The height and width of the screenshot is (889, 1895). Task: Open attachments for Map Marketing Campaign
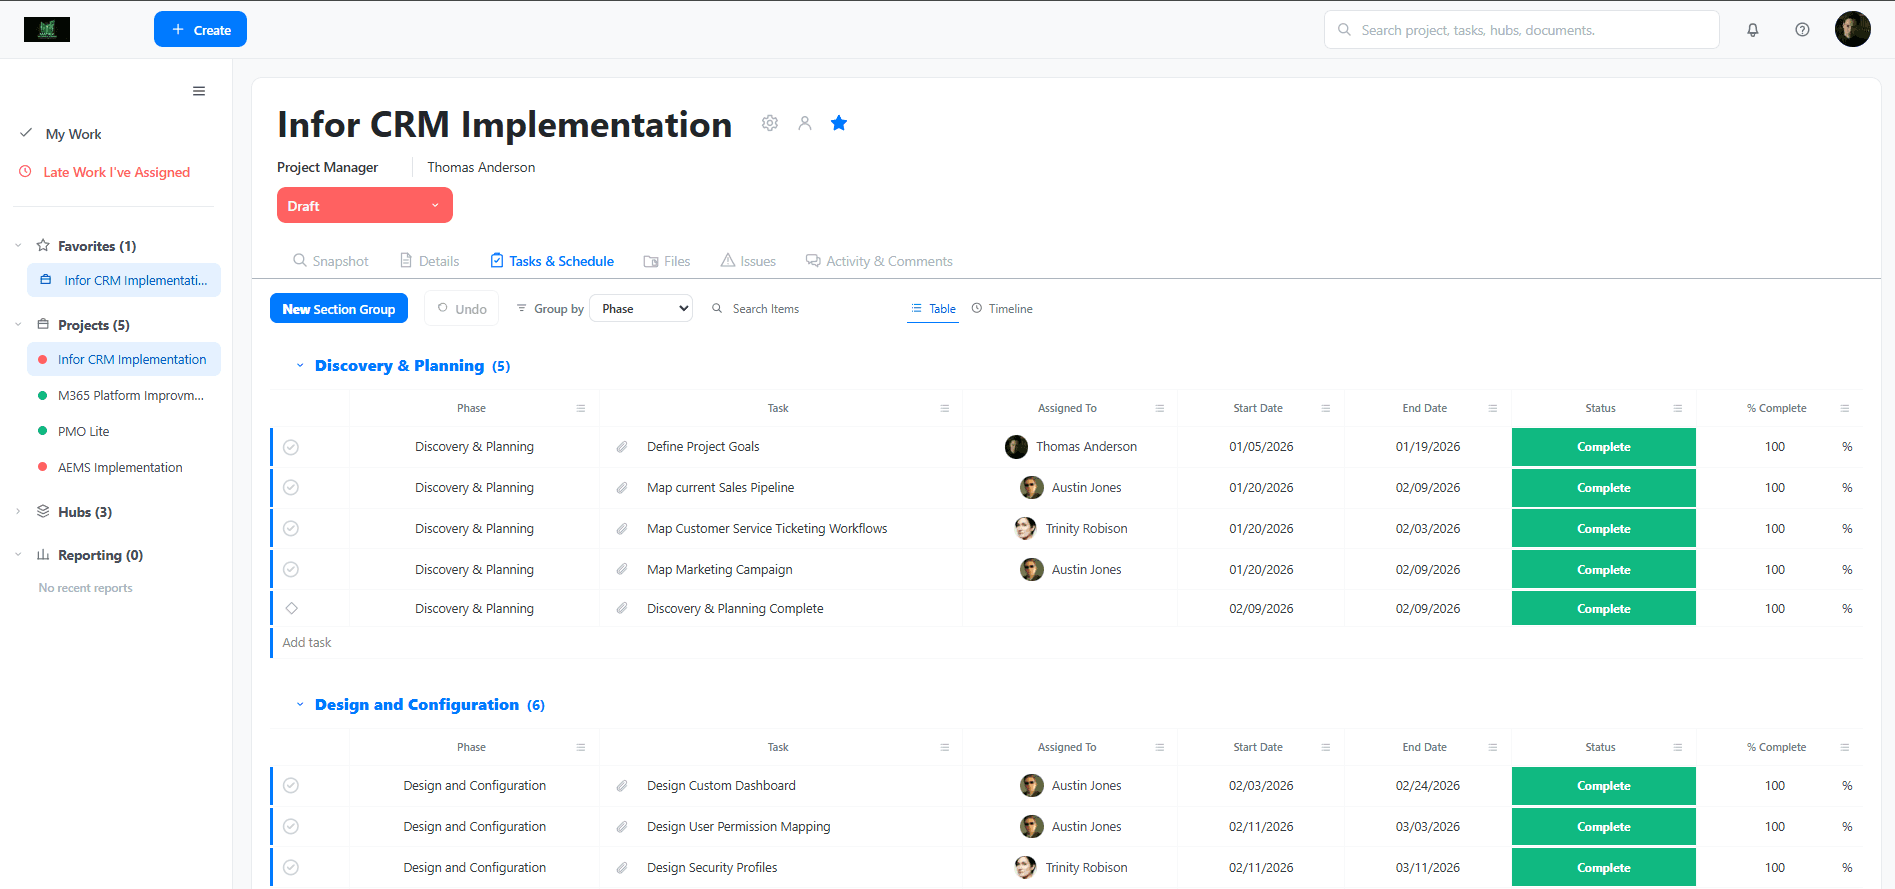pos(622,570)
